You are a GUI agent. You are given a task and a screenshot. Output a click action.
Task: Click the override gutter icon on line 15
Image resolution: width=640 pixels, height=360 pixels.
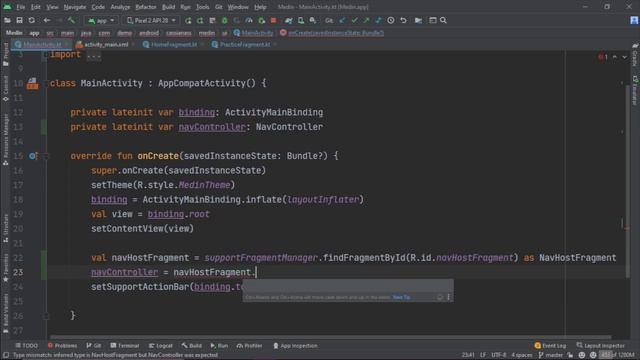[x=33, y=156]
